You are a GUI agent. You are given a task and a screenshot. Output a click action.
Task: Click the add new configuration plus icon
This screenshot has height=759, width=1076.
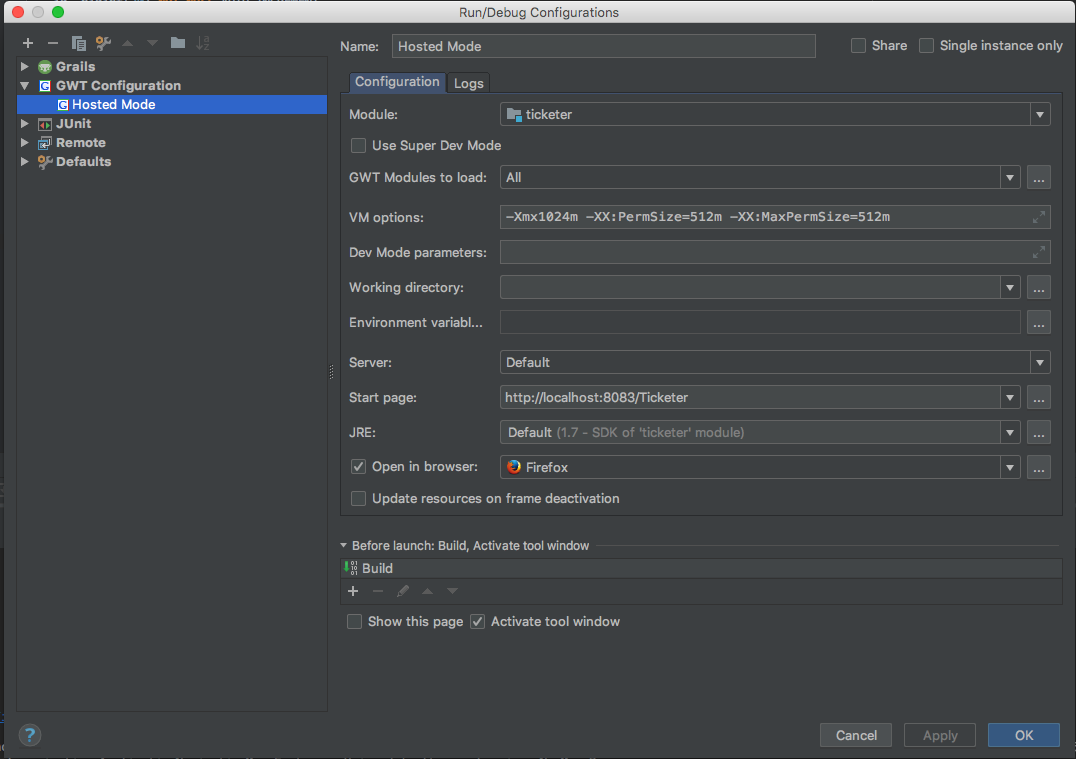click(27, 43)
